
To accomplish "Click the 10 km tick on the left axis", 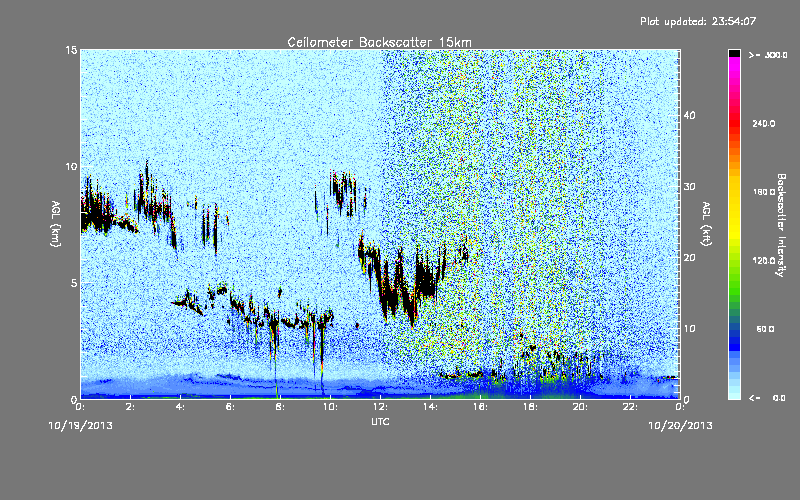I will pyautogui.click(x=71, y=166).
